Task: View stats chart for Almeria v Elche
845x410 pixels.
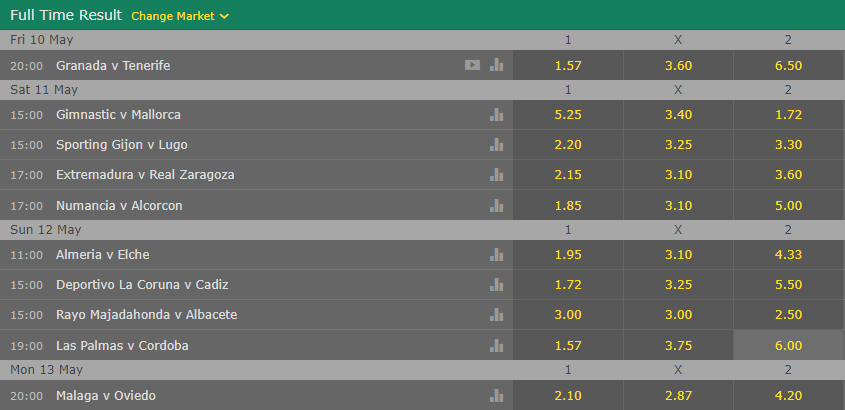Action: coord(496,254)
